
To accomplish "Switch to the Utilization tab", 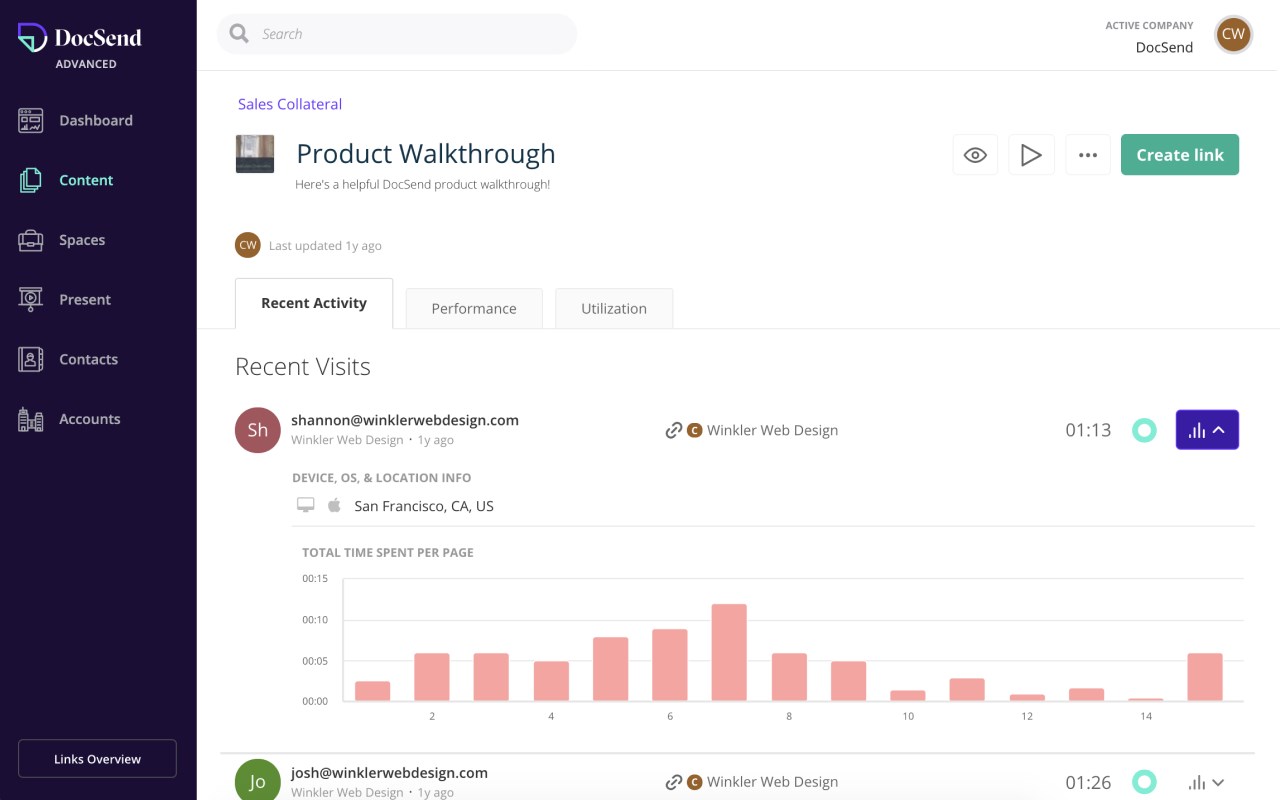I will [x=614, y=308].
